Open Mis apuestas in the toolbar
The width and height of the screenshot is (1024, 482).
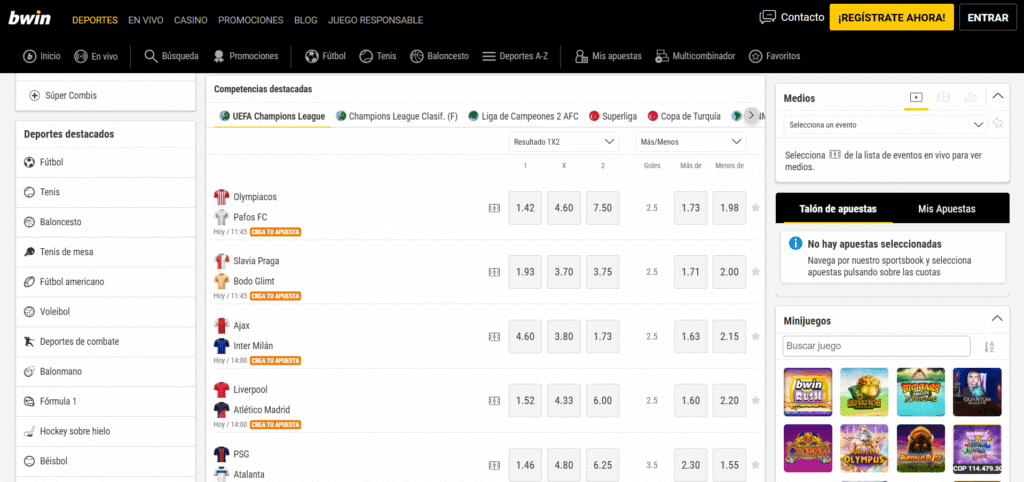click(x=608, y=56)
